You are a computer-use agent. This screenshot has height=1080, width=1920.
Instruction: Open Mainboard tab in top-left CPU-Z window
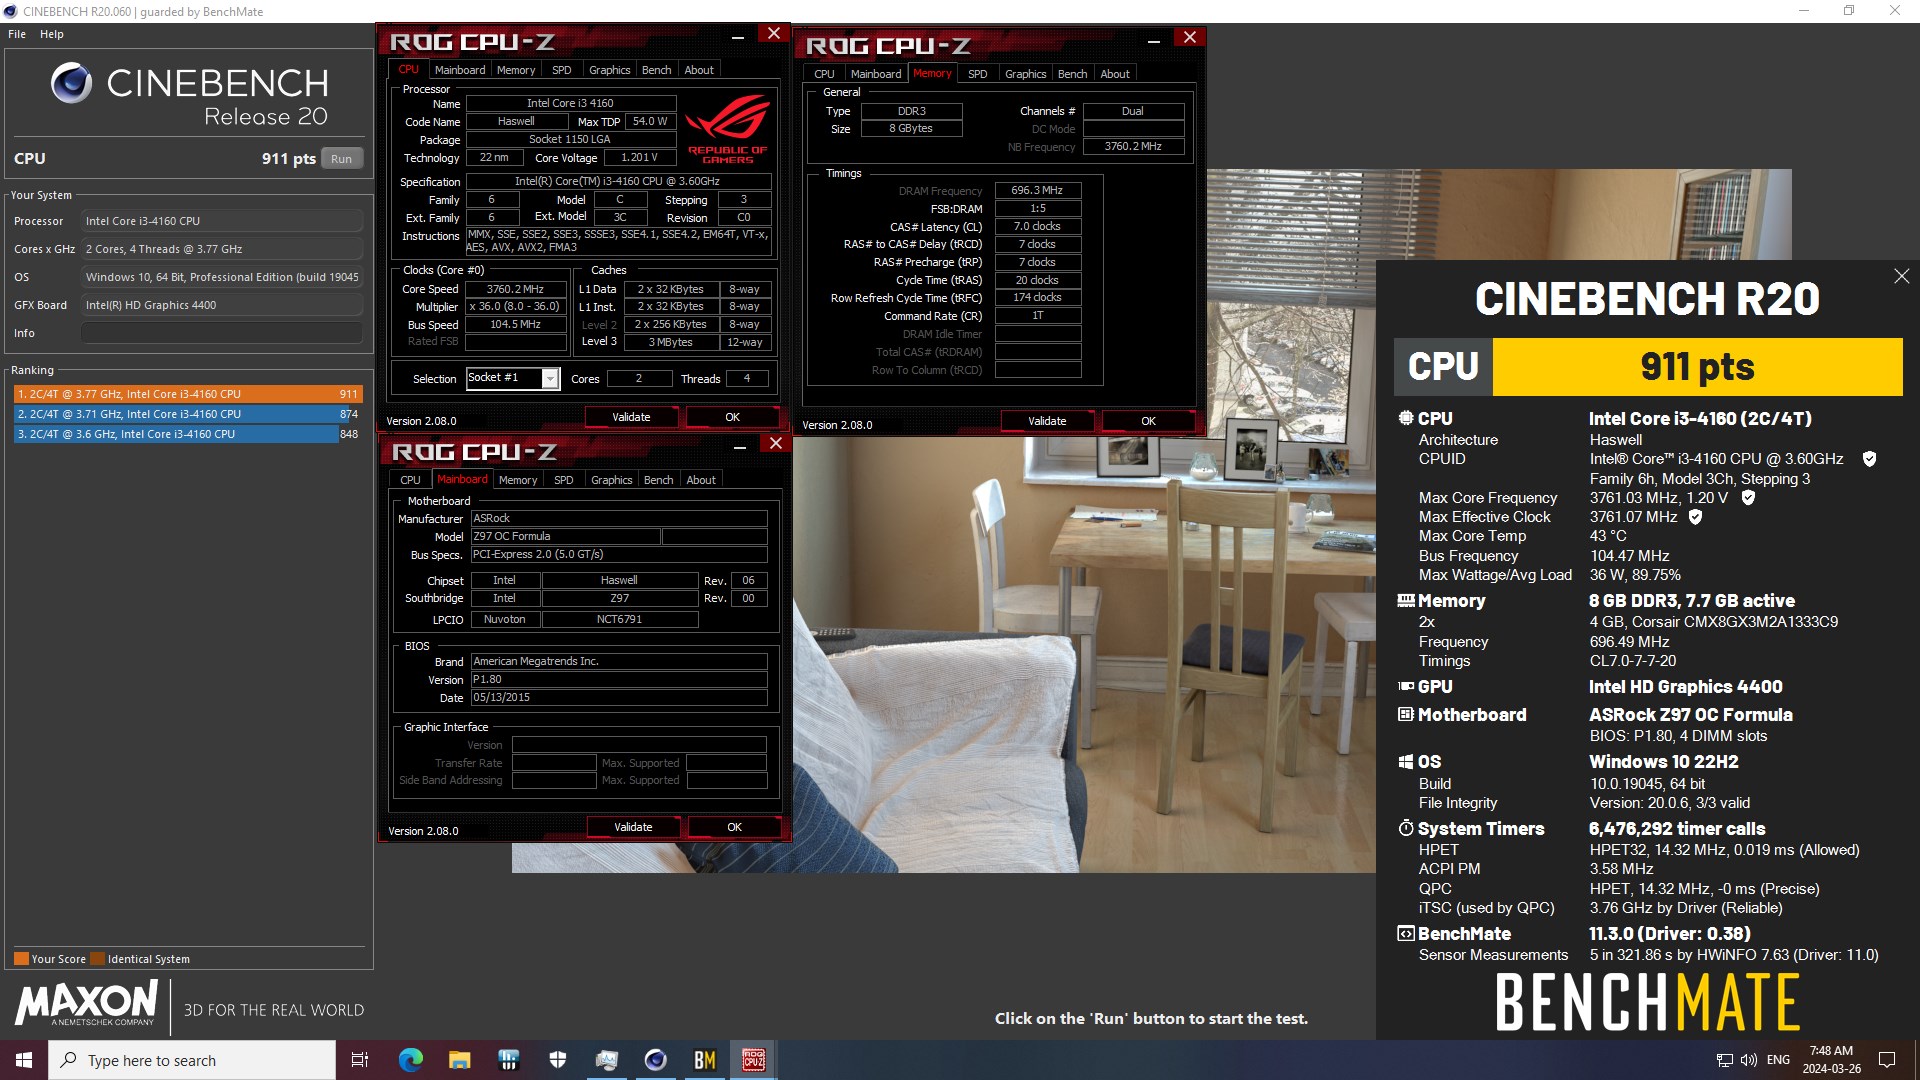(460, 70)
